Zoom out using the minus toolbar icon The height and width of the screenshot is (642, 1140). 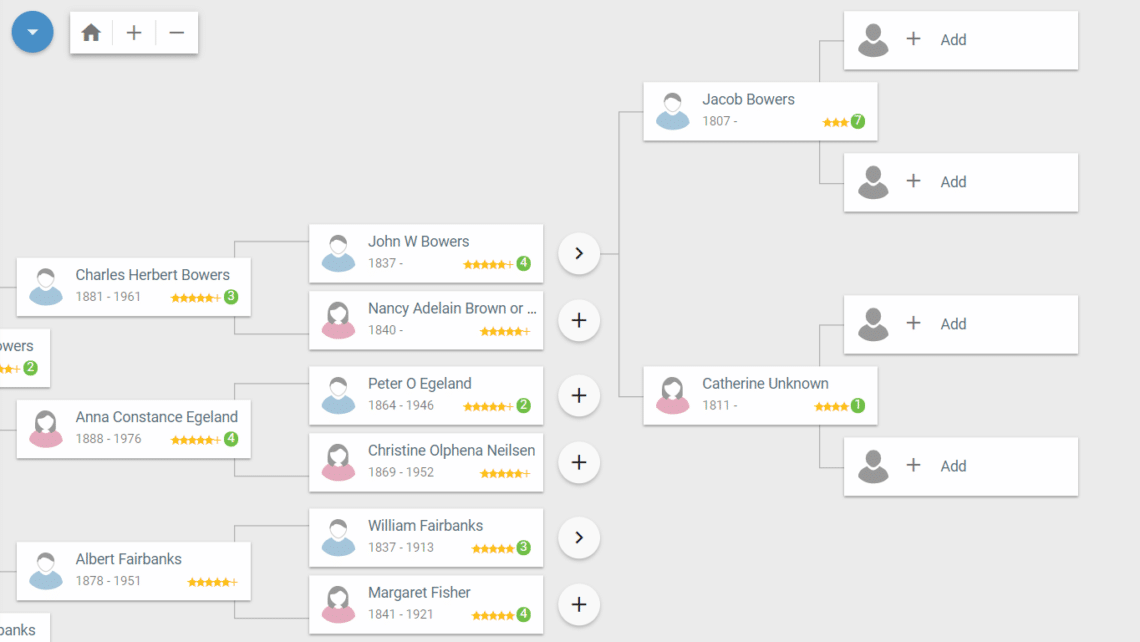[x=176, y=32]
